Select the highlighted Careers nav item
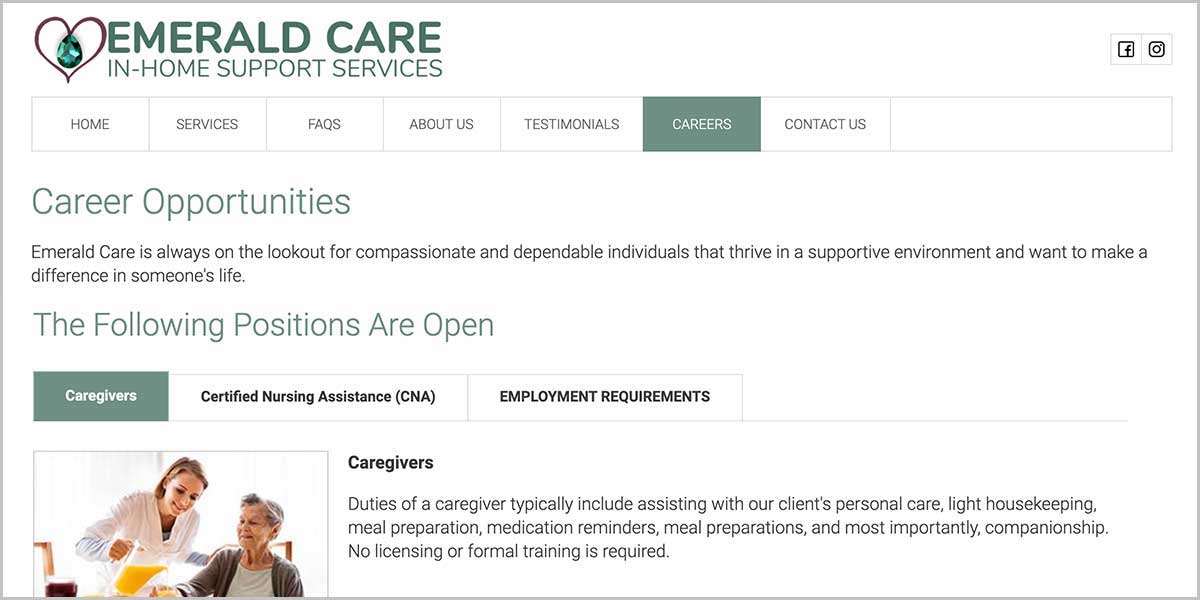 click(701, 124)
